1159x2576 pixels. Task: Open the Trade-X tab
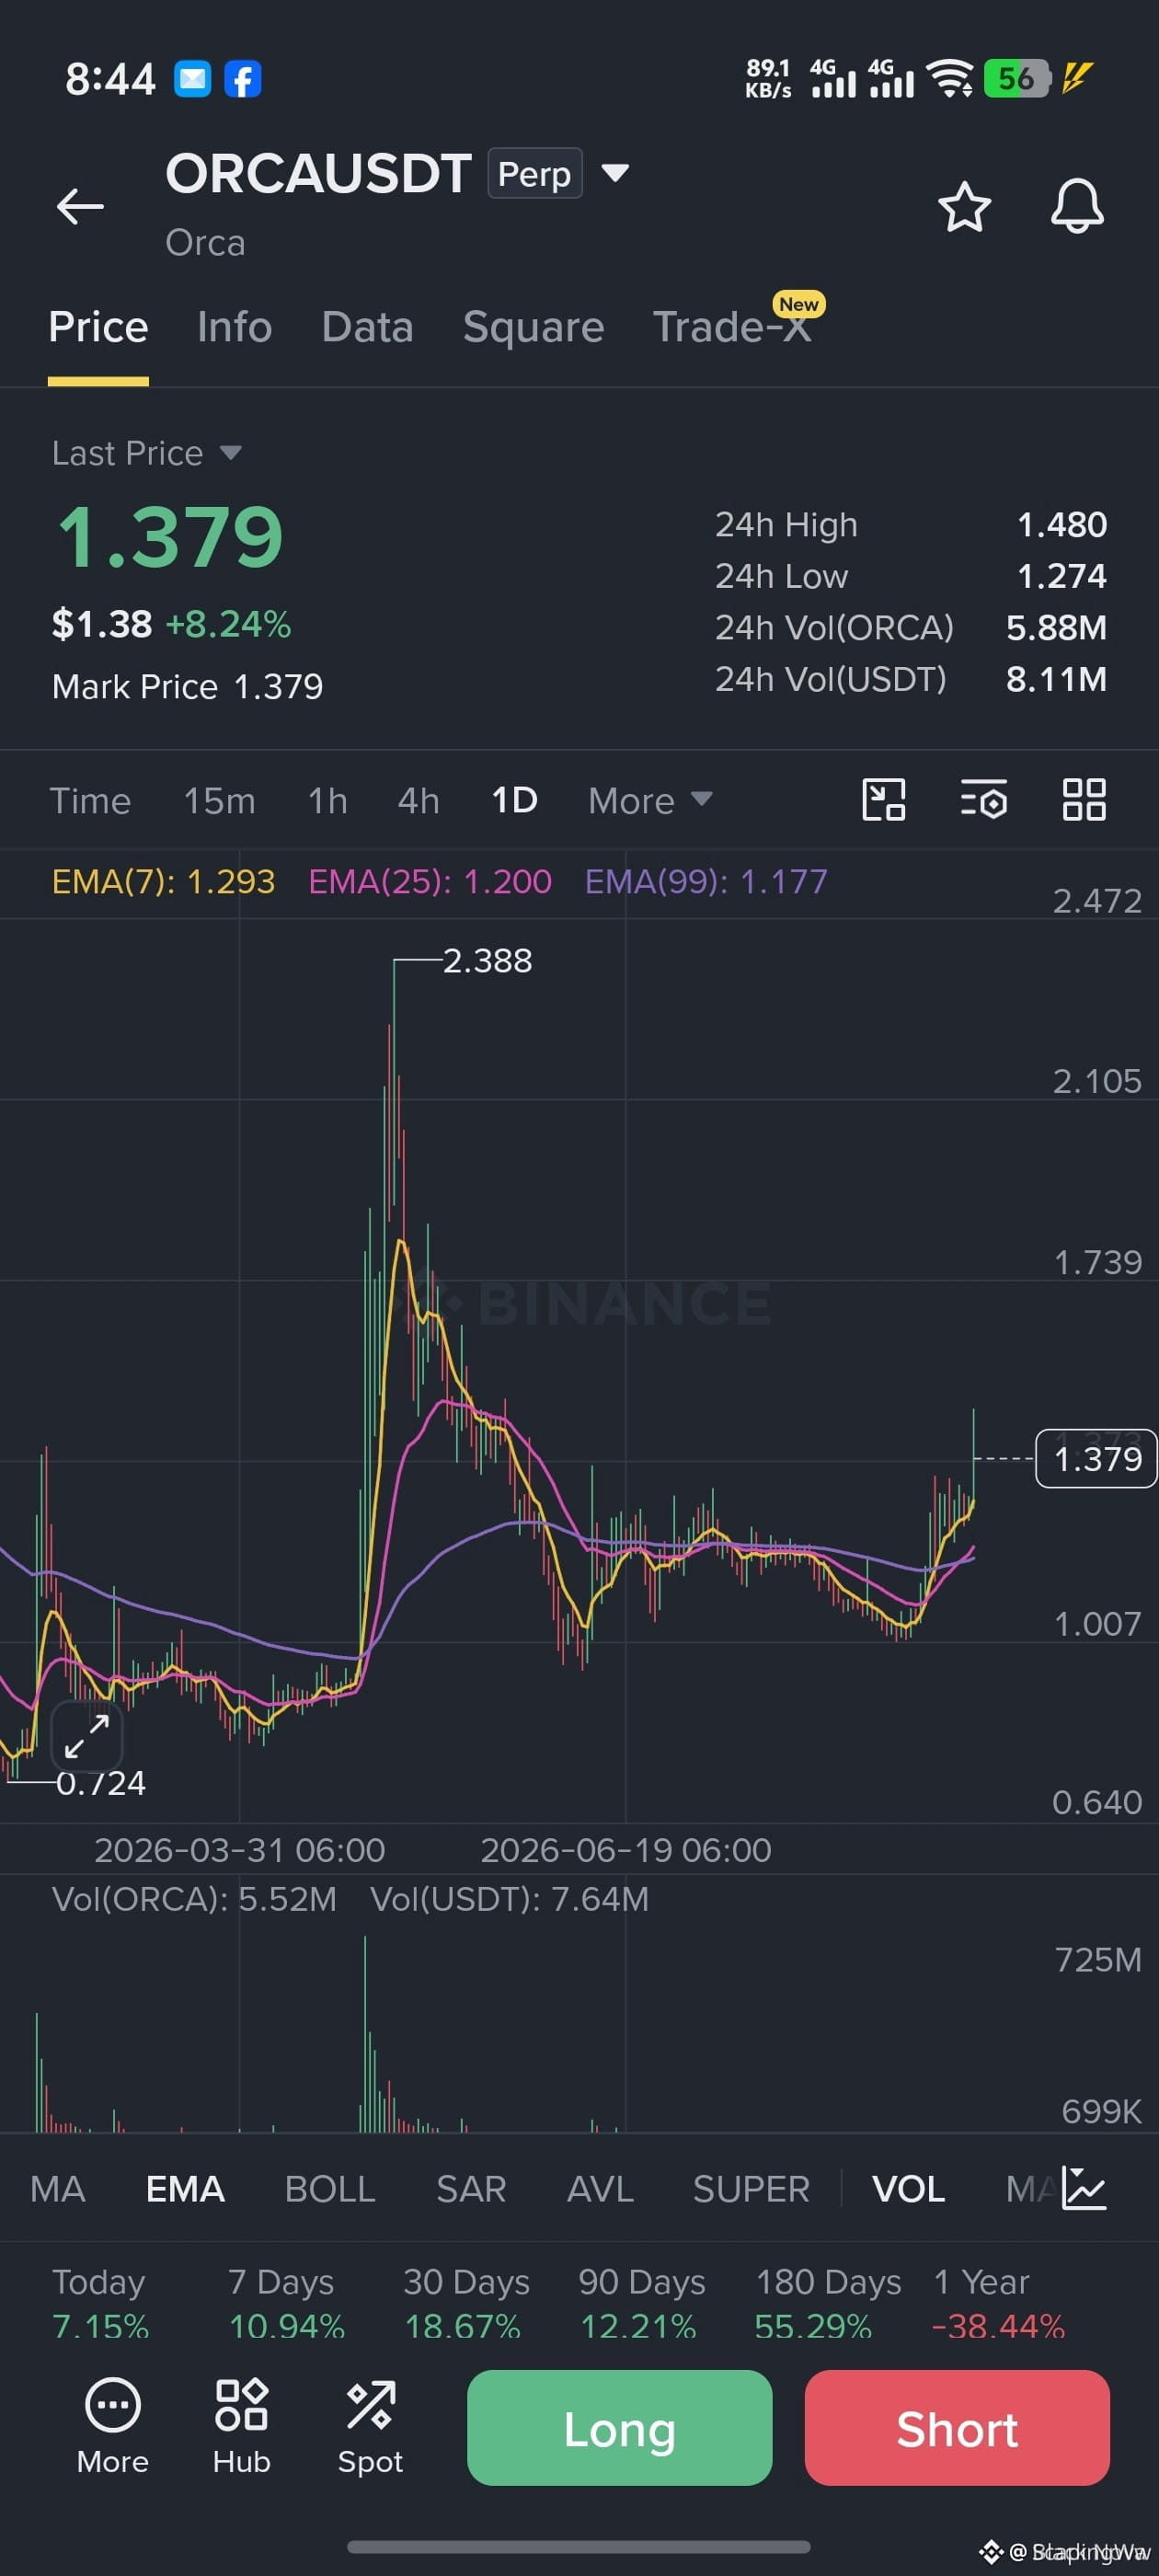tap(731, 327)
